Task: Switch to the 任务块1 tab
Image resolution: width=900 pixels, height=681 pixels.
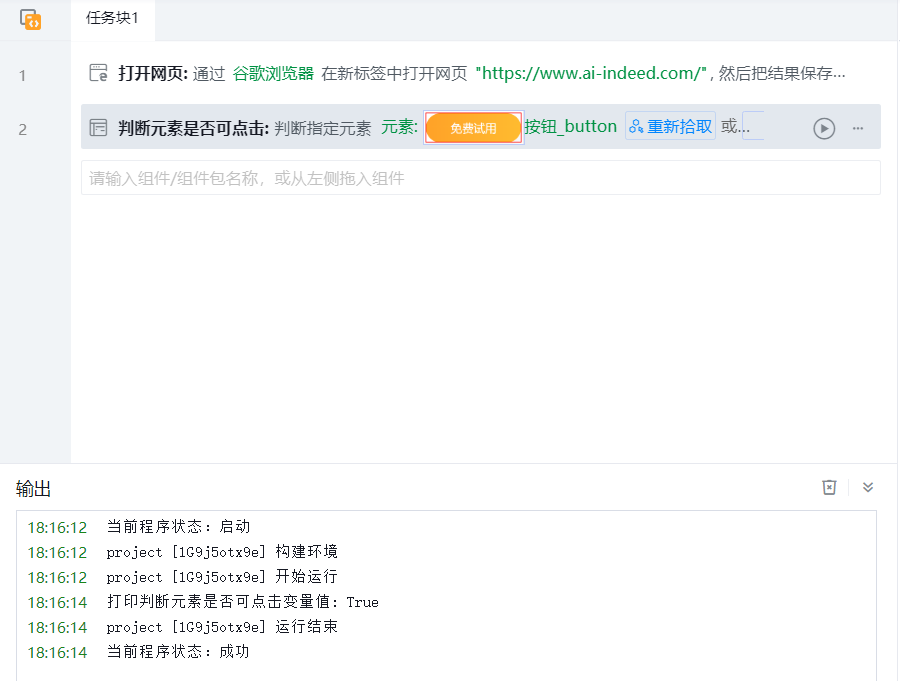Action: (112, 19)
